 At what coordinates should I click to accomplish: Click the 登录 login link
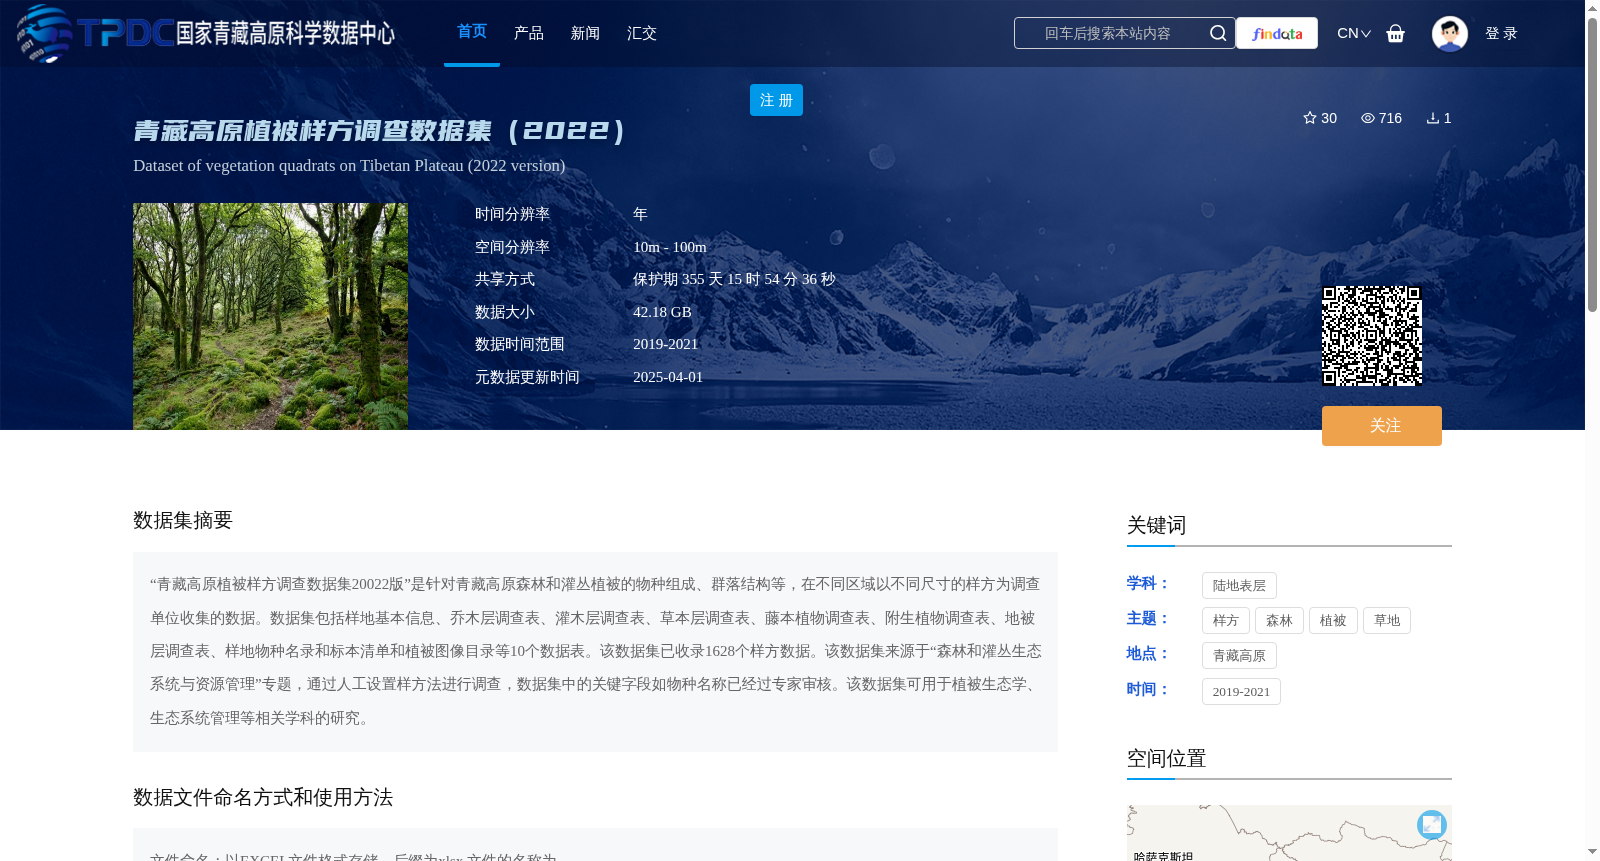tap(1501, 33)
